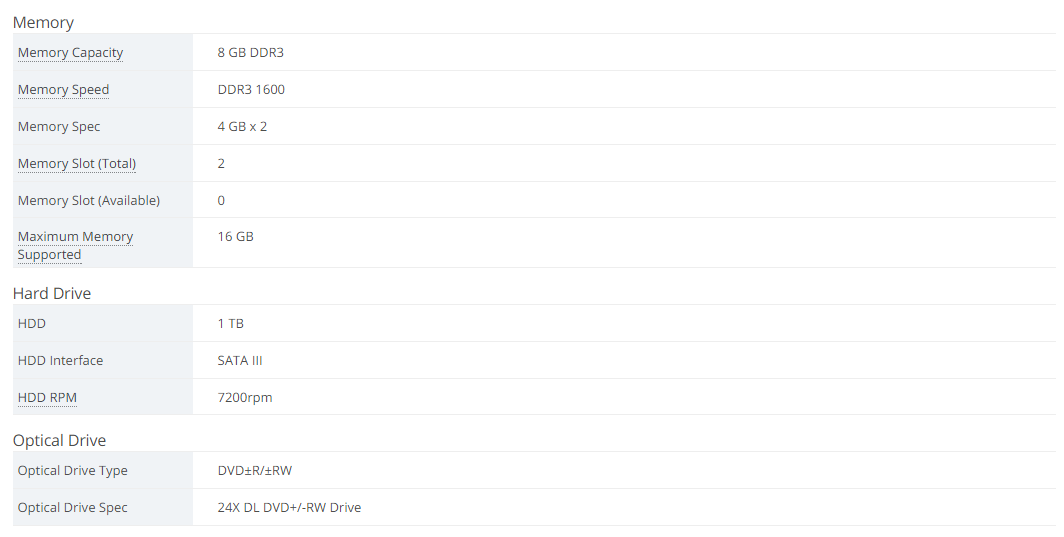1064x537 pixels.
Task: Click the SATA III interface value
Action: [240, 360]
